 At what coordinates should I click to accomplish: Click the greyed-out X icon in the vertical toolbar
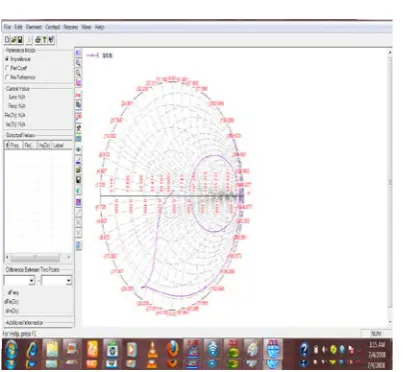click(78, 232)
